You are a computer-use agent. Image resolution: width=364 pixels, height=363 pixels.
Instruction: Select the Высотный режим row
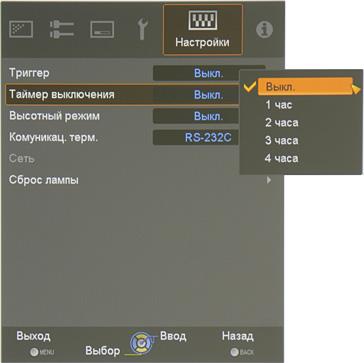123,116
